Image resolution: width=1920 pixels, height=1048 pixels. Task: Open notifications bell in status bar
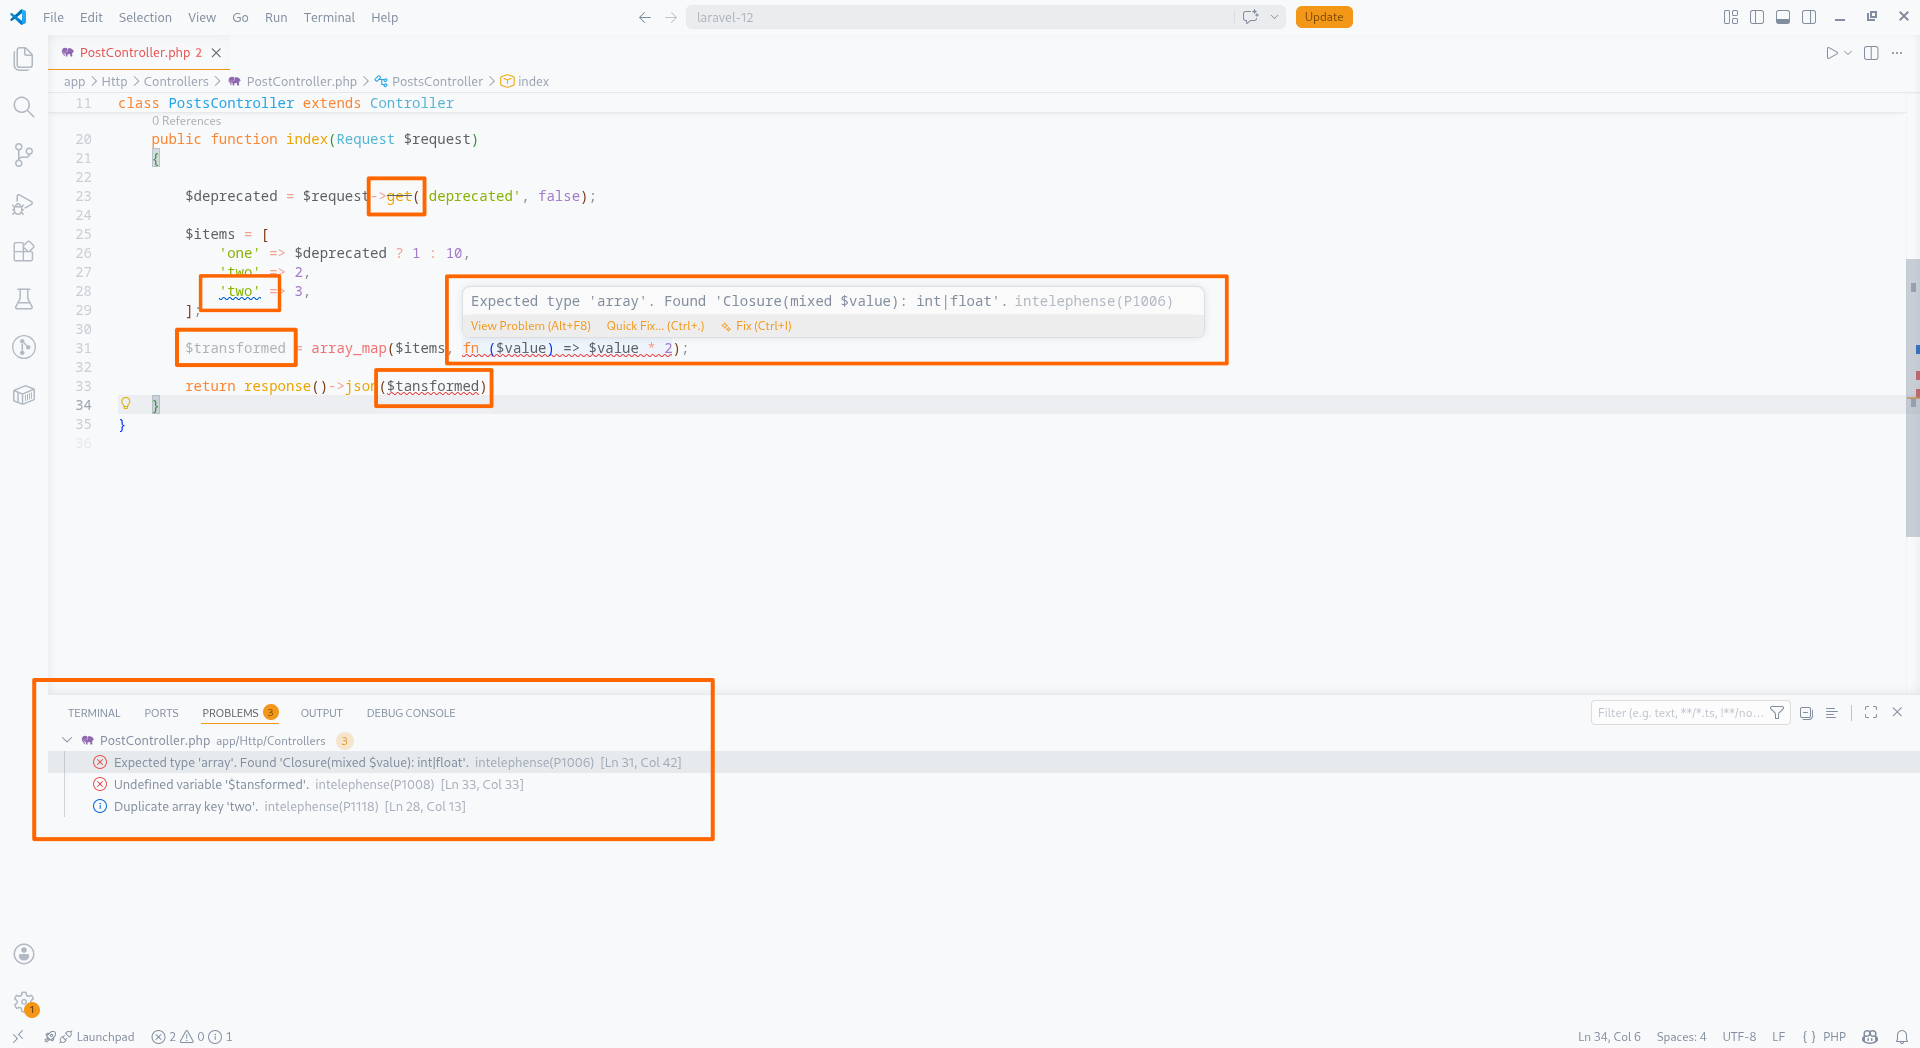pyautogui.click(x=1901, y=1037)
